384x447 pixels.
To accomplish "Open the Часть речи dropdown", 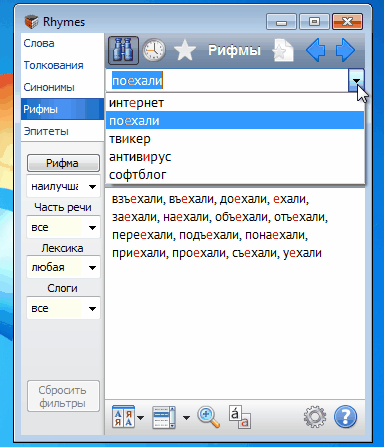I will 63,227.
